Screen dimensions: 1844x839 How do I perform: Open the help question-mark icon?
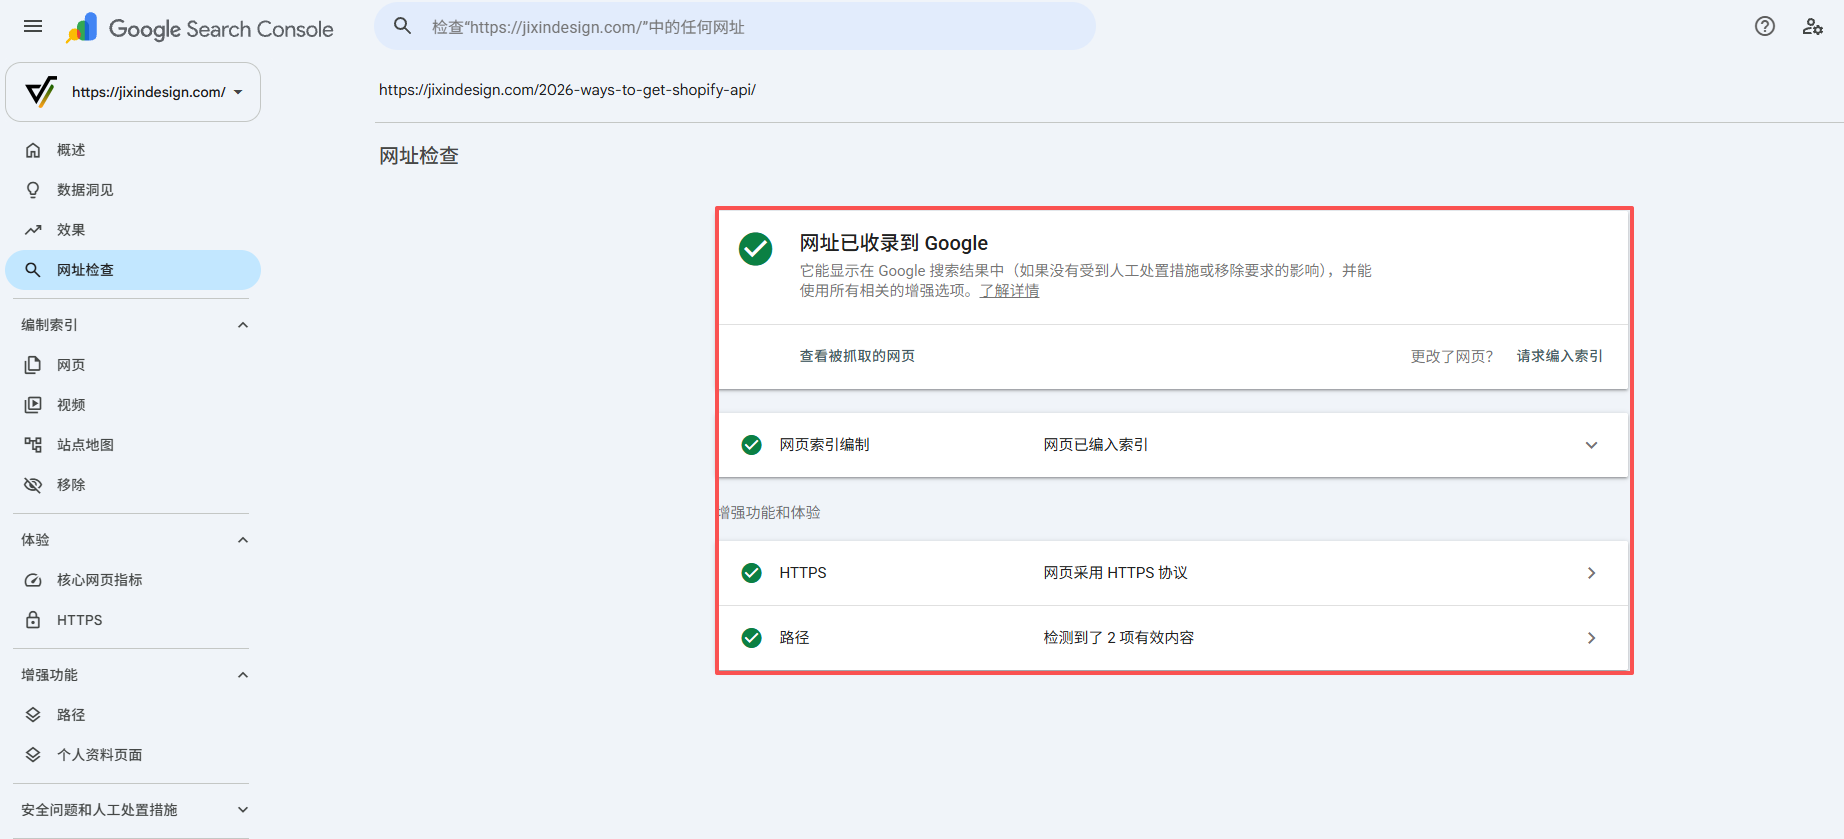[1765, 27]
